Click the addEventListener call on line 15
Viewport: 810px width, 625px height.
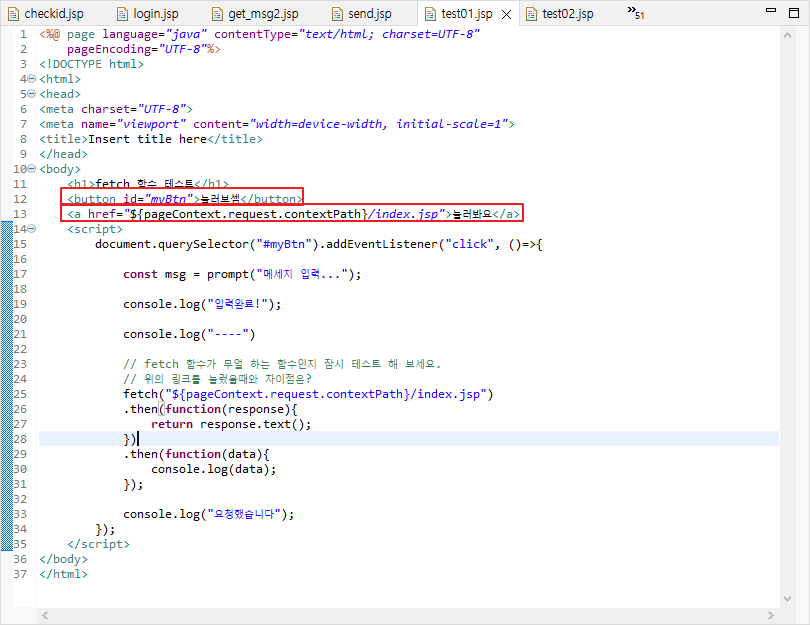(382, 244)
